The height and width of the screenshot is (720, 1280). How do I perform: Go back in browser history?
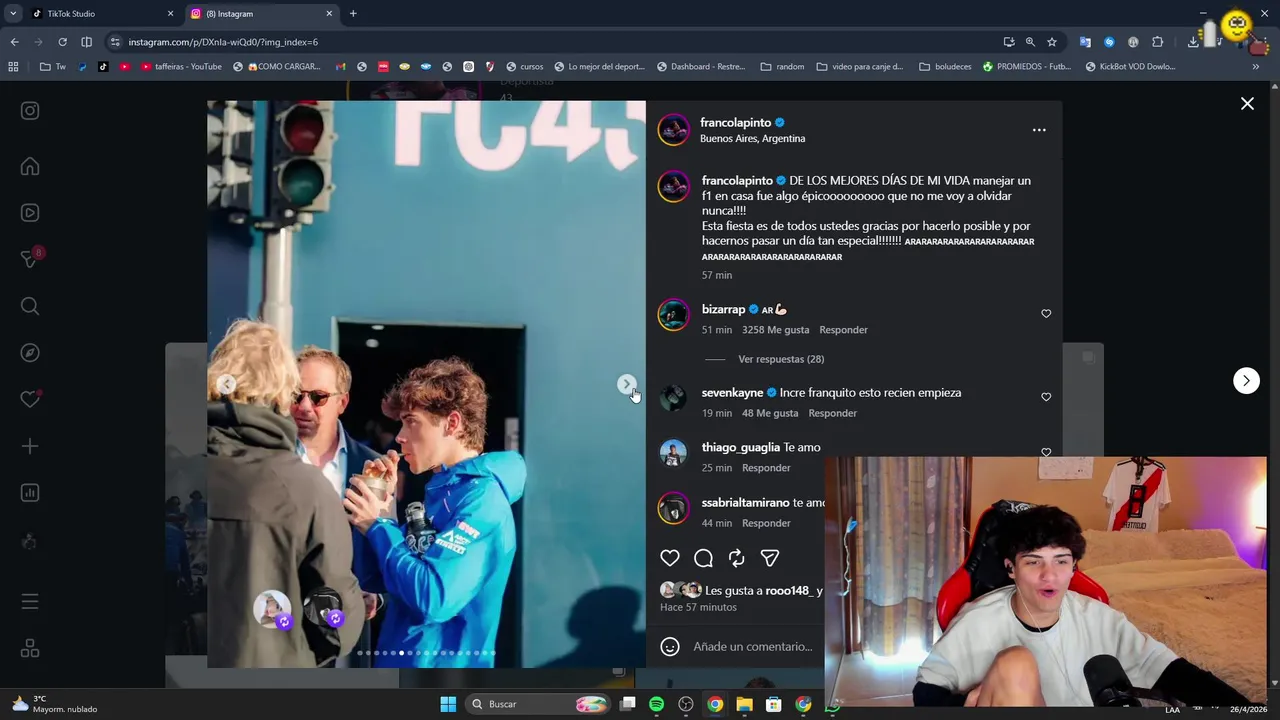pyautogui.click(x=14, y=42)
